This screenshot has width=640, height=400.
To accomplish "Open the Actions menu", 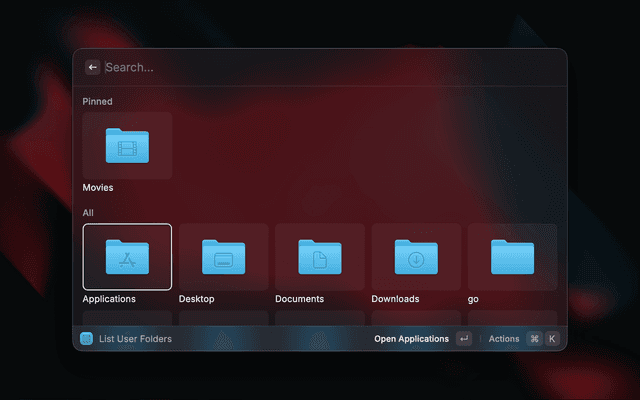I will (x=504, y=339).
